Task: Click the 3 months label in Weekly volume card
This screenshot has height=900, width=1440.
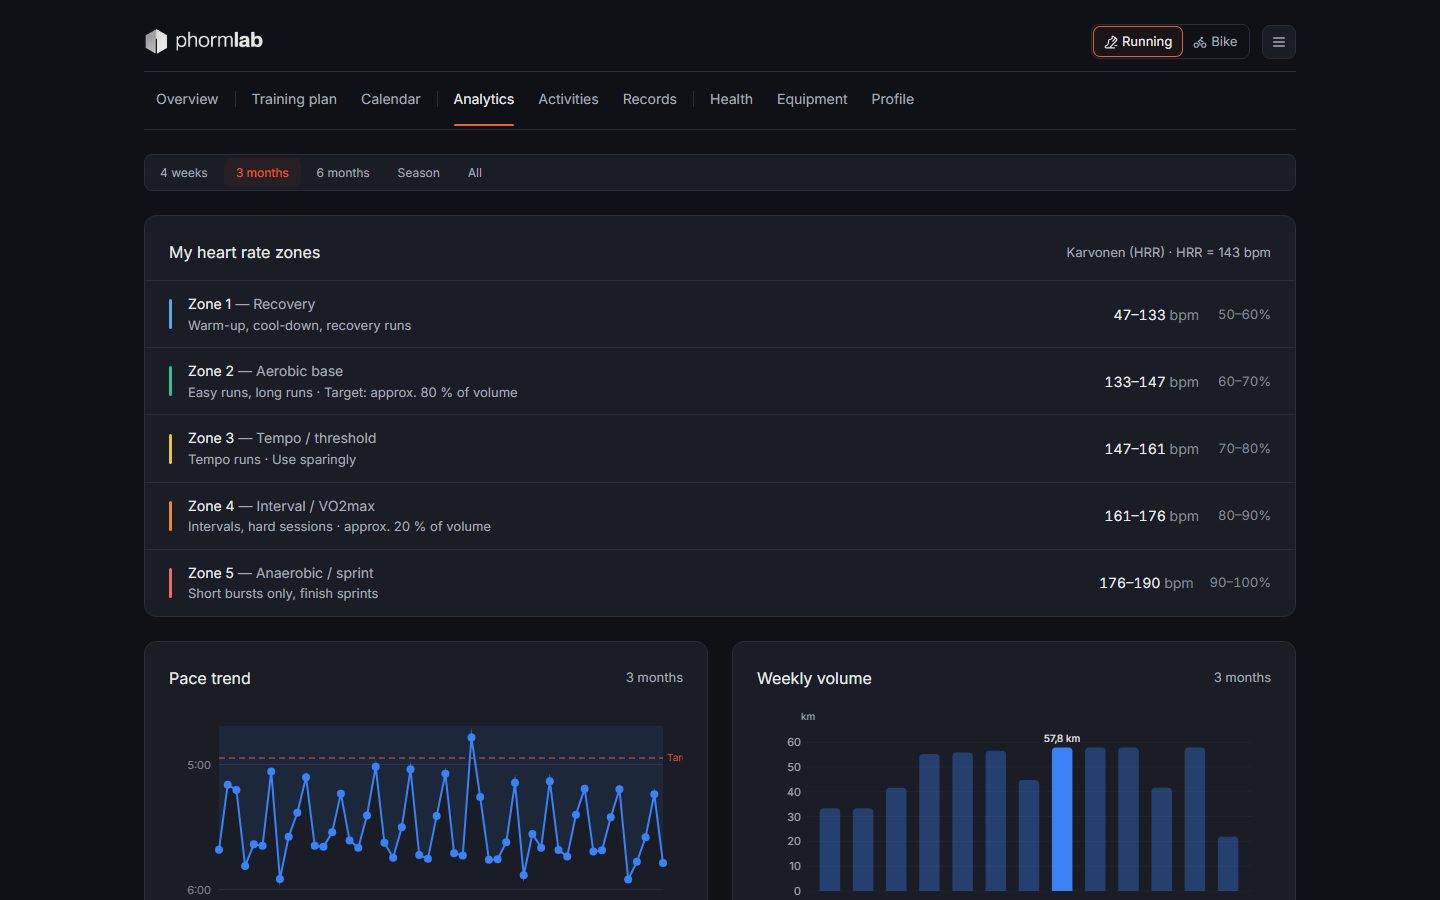Action: [1242, 678]
